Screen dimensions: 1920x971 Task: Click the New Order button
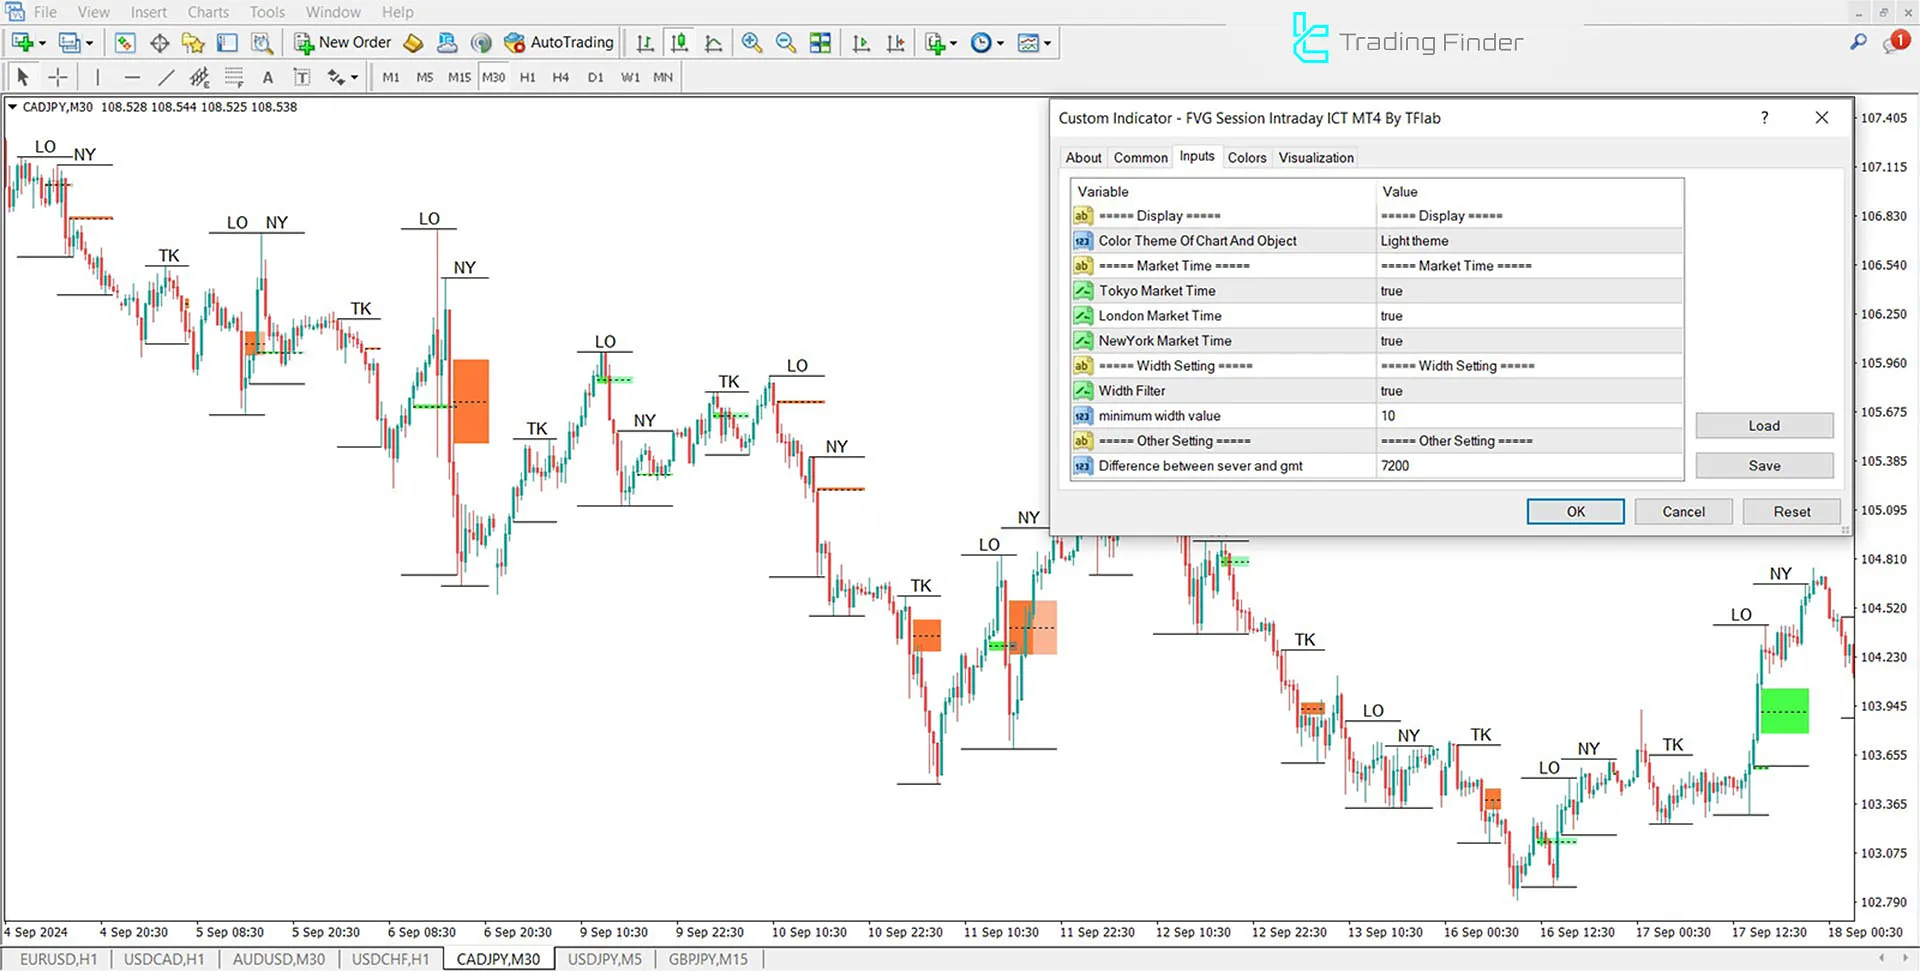pyautogui.click(x=342, y=43)
